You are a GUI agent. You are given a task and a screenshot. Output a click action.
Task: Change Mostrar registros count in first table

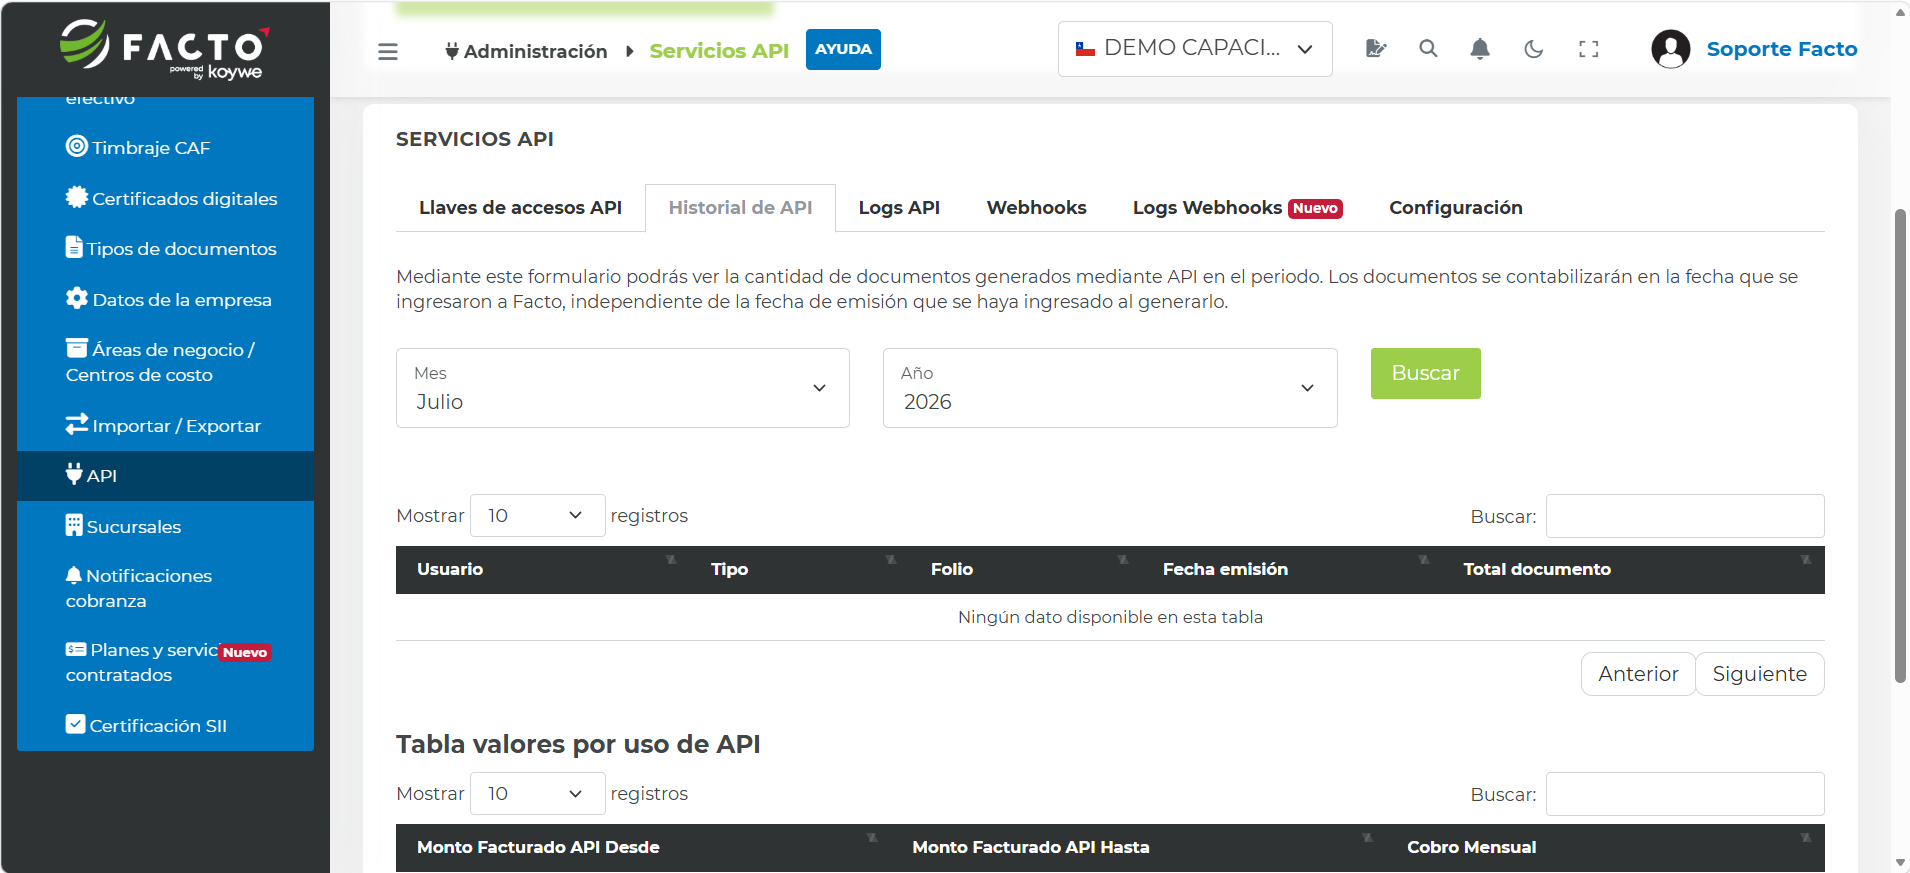(x=537, y=515)
